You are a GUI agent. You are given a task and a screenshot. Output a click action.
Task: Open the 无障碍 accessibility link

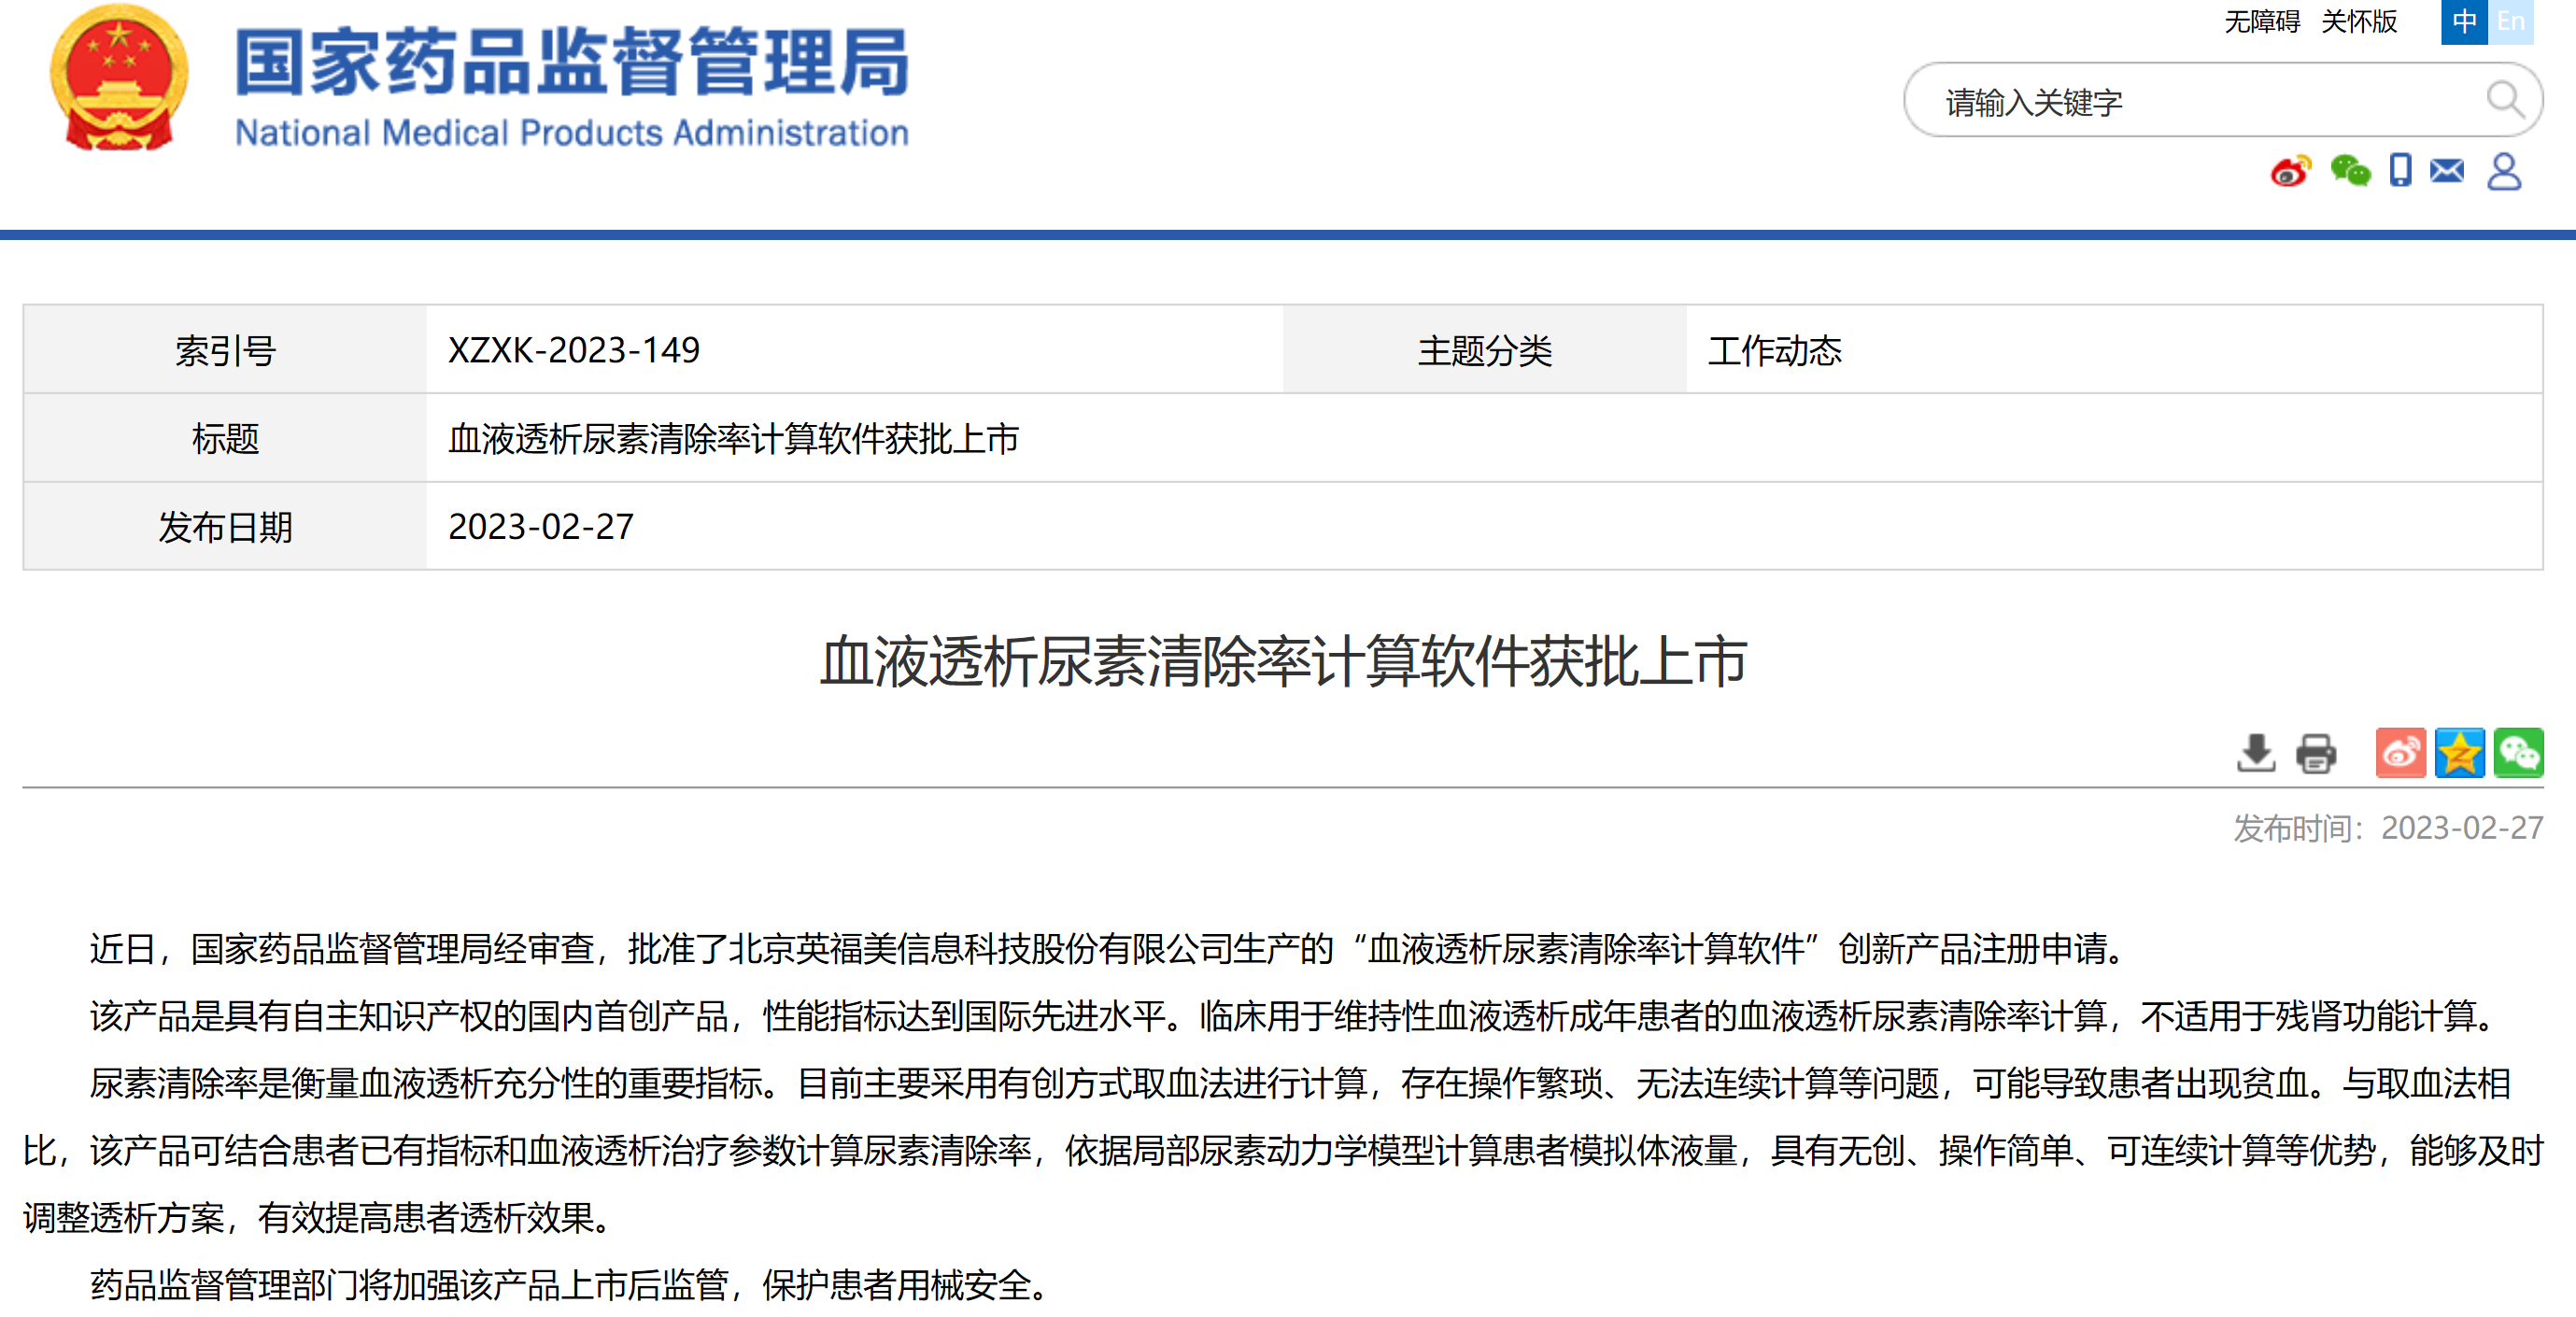click(x=2262, y=21)
